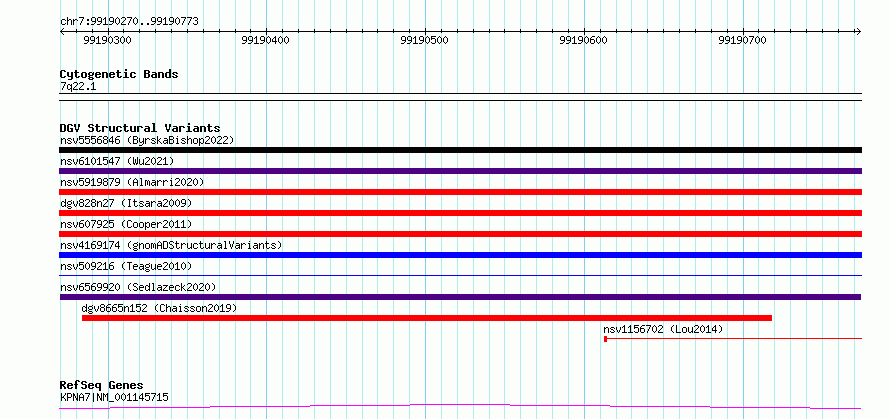The image size is (890, 419).
Task: Open nsv607925 (Cooper2011) label
Action: click(x=126, y=224)
